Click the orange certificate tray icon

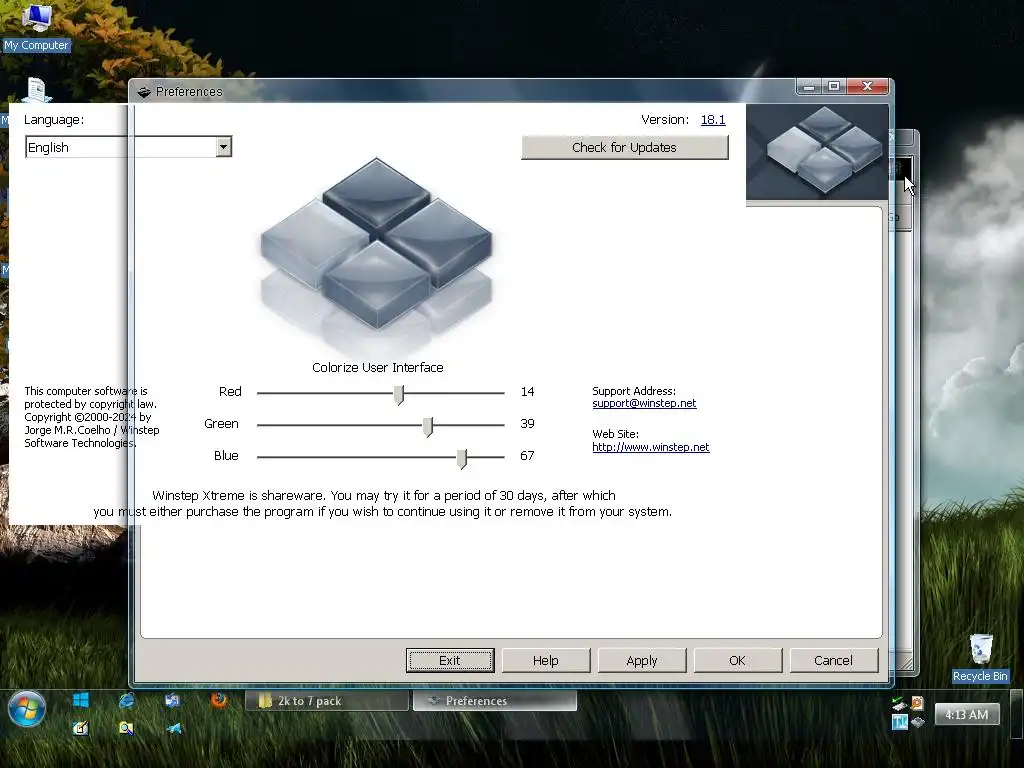click(918, 703)
